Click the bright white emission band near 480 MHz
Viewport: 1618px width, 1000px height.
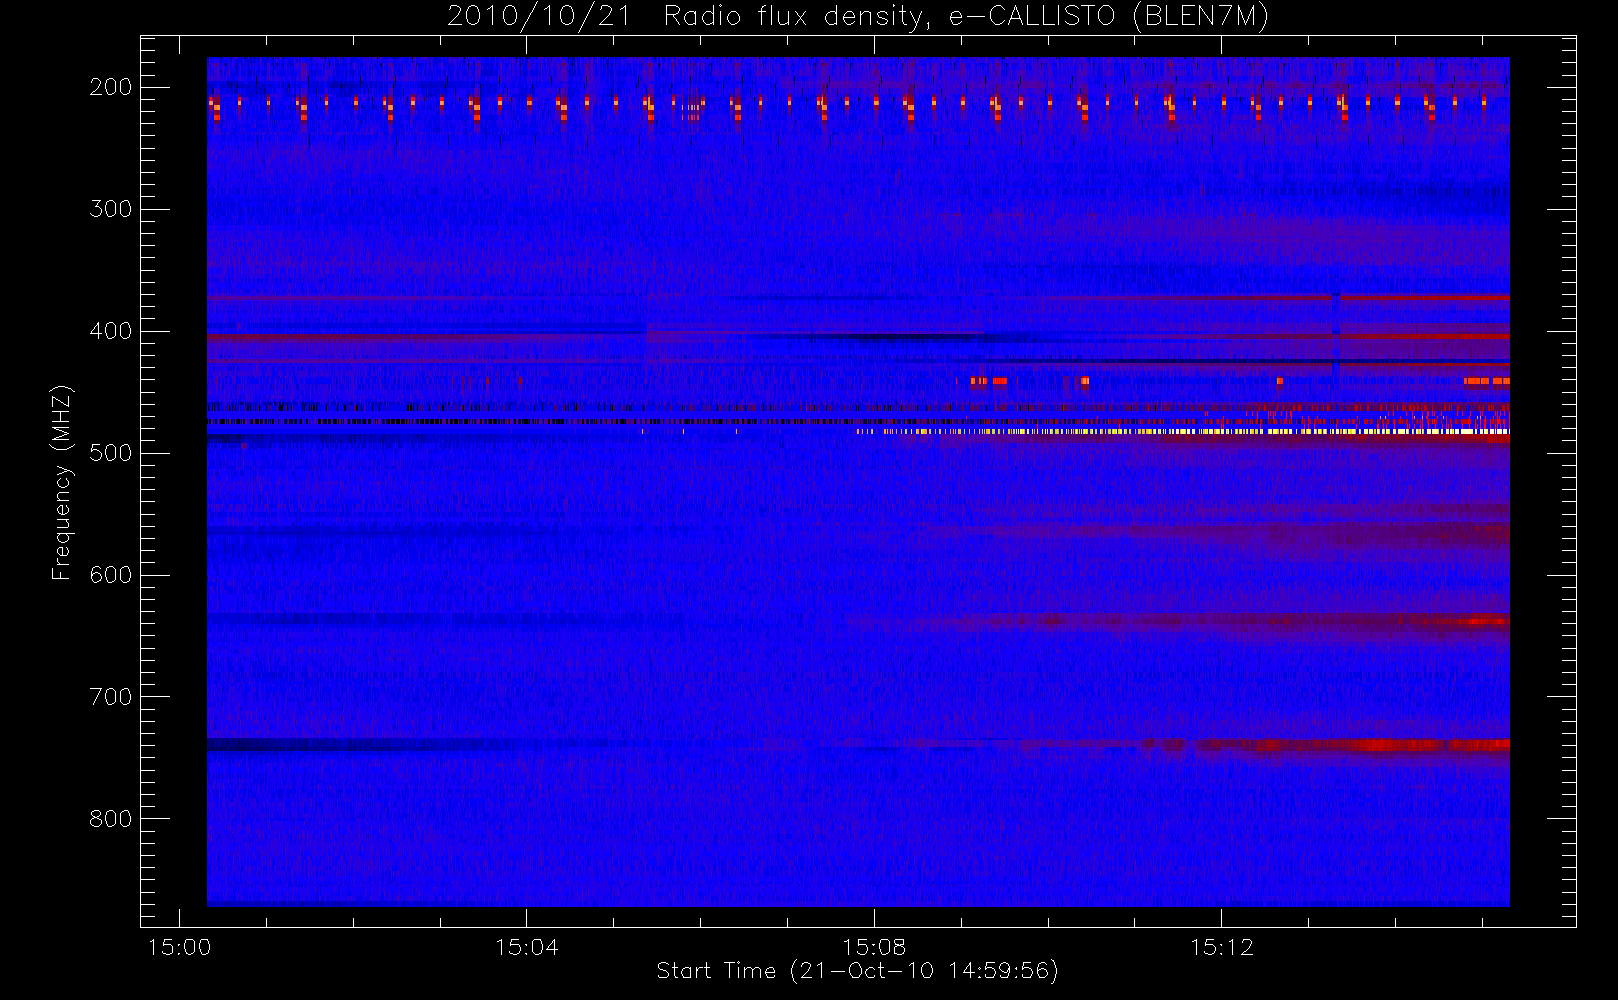click(1183, 431)
